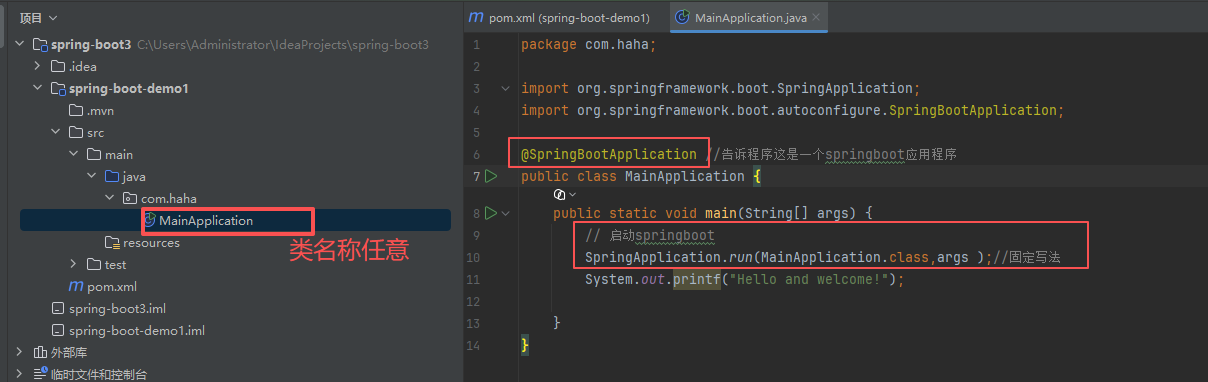Screen dimensions: 1208x382
Task: Collapse the com.haha package chevron
Action: (x=110, y=198)
